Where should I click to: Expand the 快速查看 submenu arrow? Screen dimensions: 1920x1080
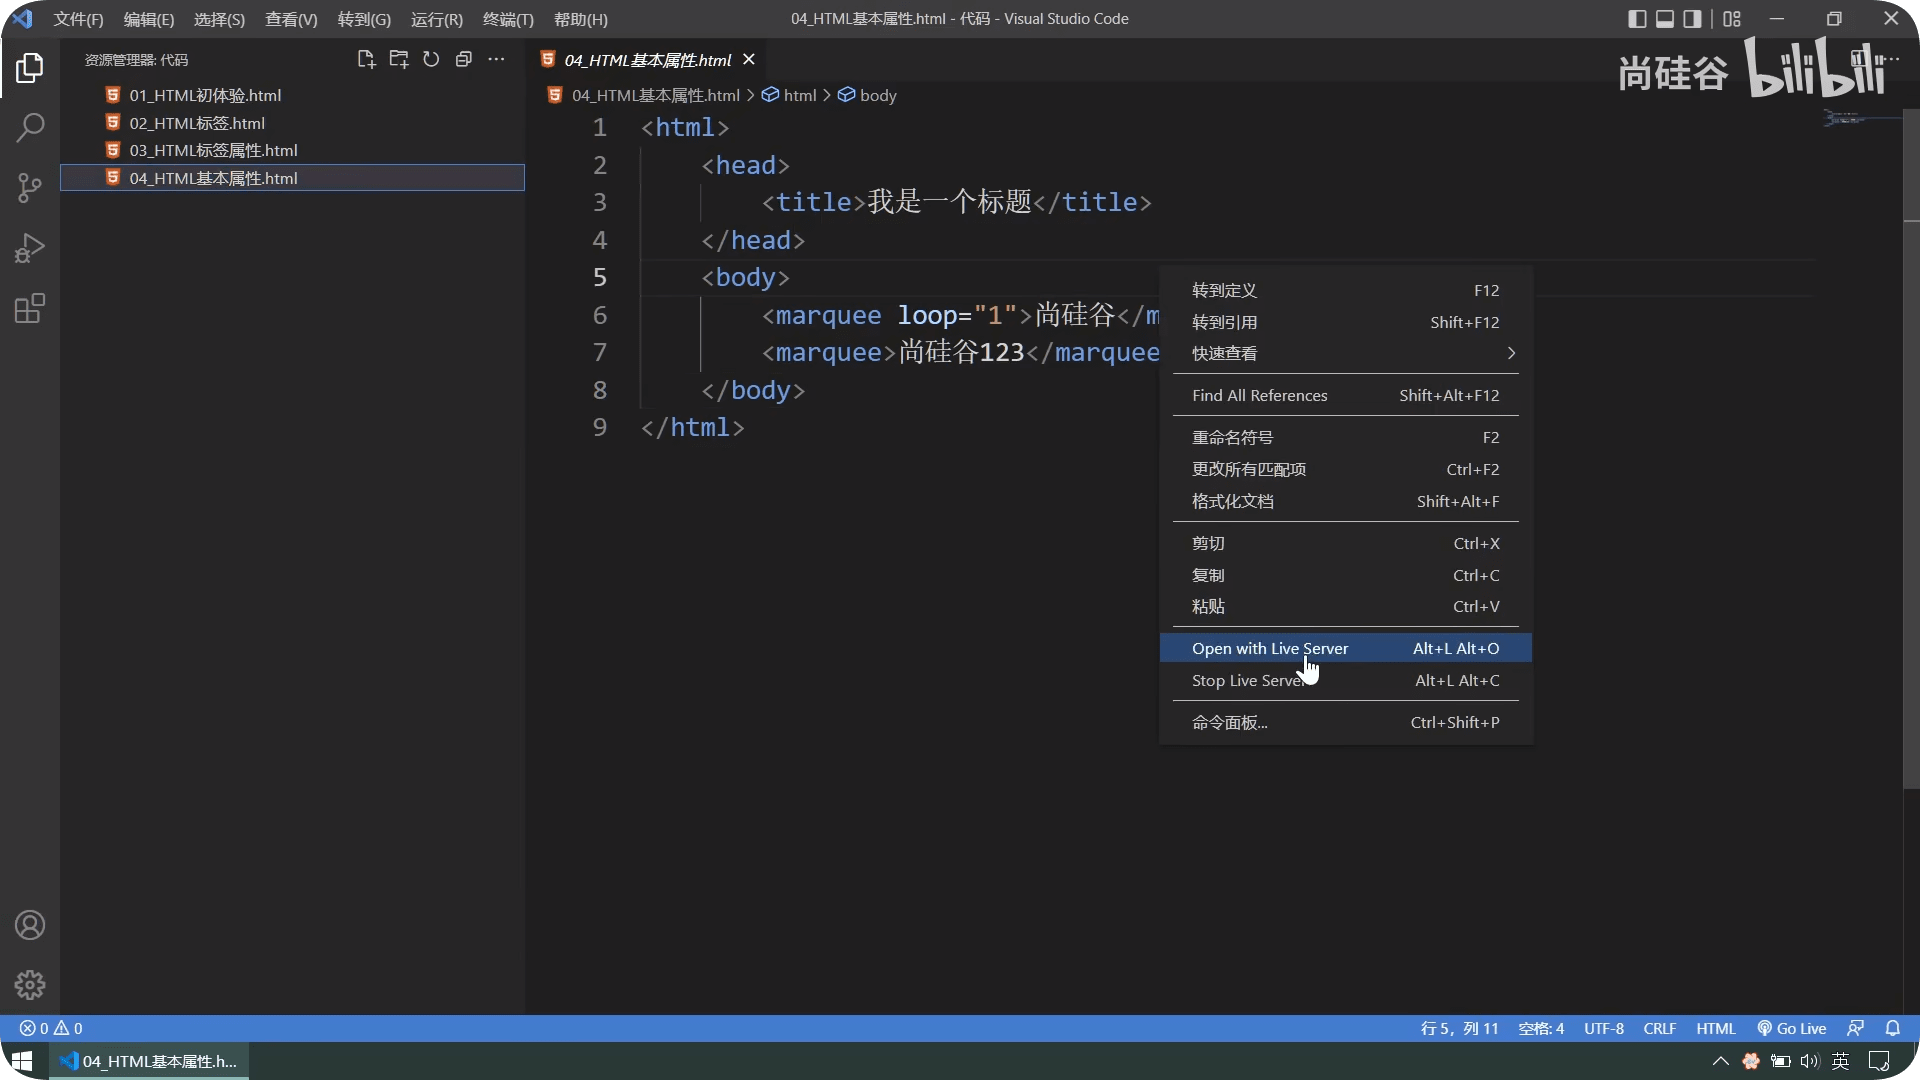tap(1511, 353)
